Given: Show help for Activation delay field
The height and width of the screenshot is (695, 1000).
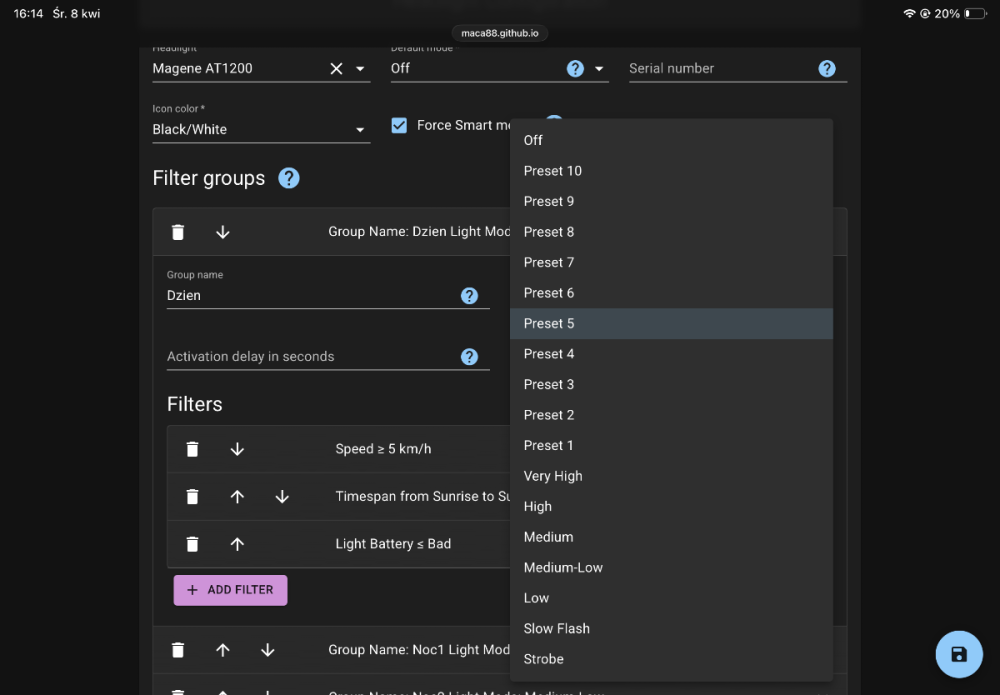Looking at the screenshot, I should tap(469, 357).
